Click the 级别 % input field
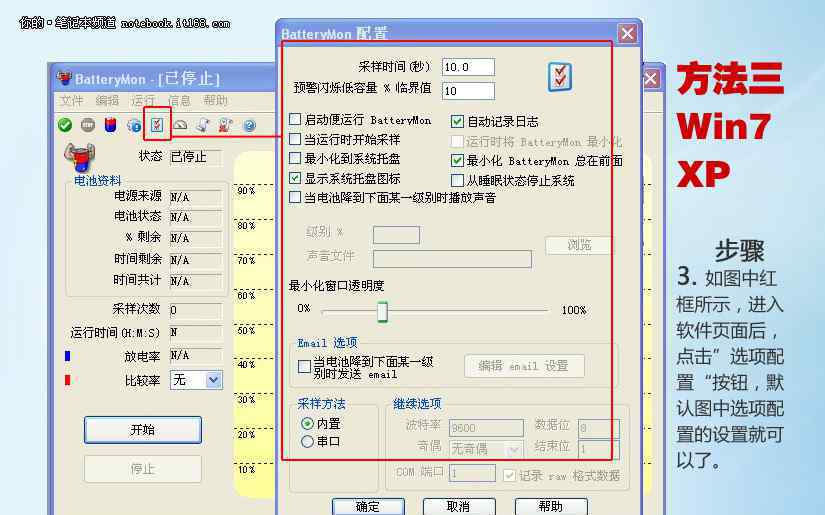Image resolution: width=825 pixels, height=515 pixels. 396,235
